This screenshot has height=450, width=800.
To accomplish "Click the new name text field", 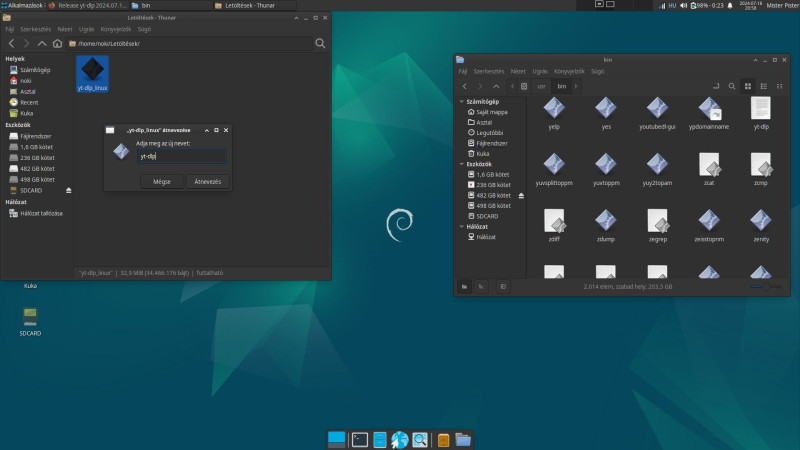I will pyautogui.click(x=180, y=156).
